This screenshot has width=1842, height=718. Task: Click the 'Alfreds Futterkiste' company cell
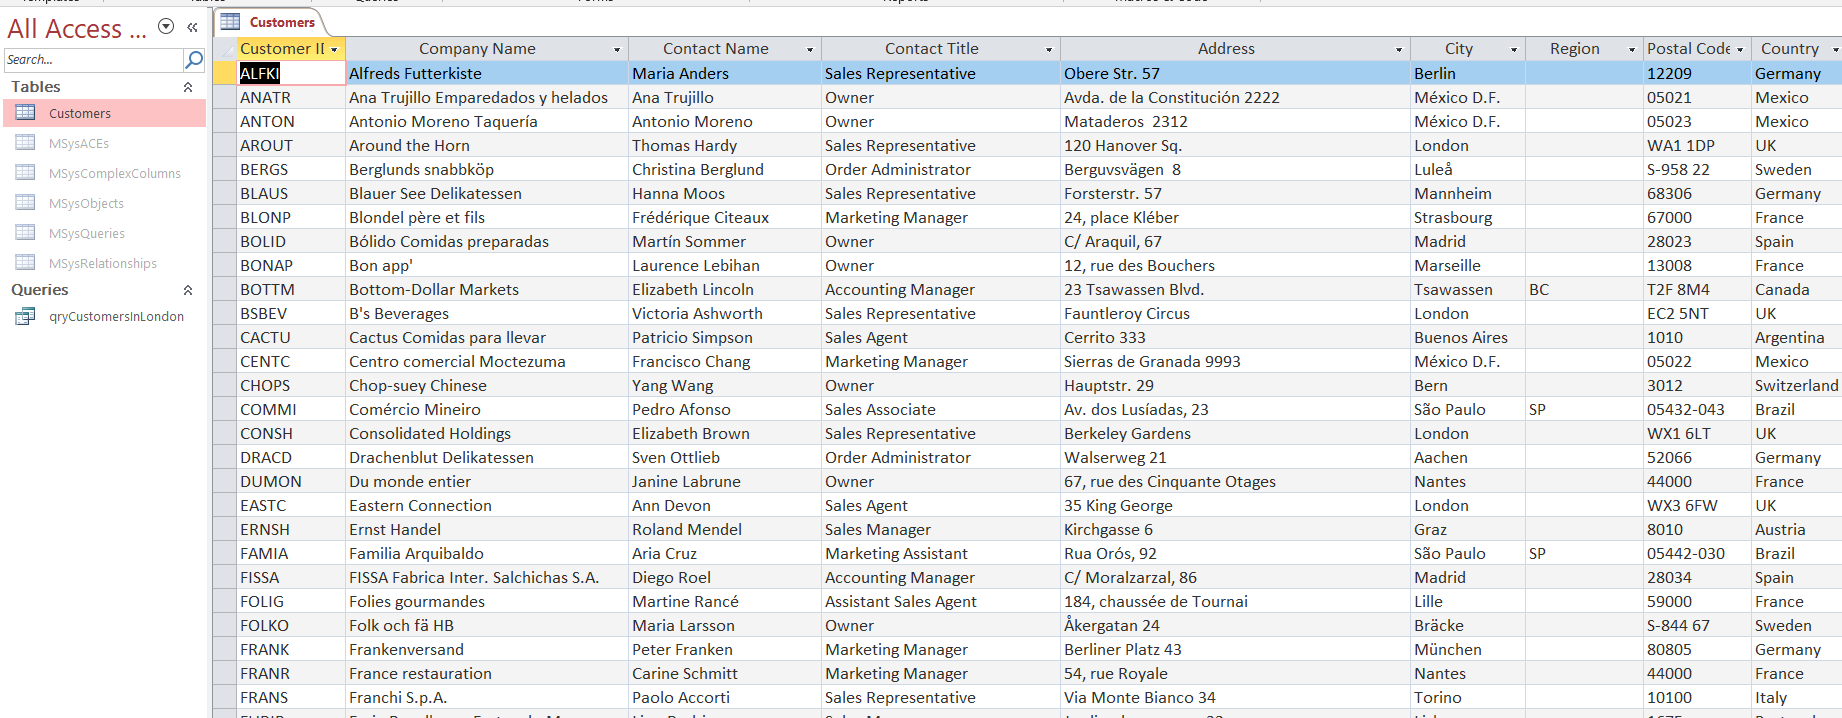[487, 73]
